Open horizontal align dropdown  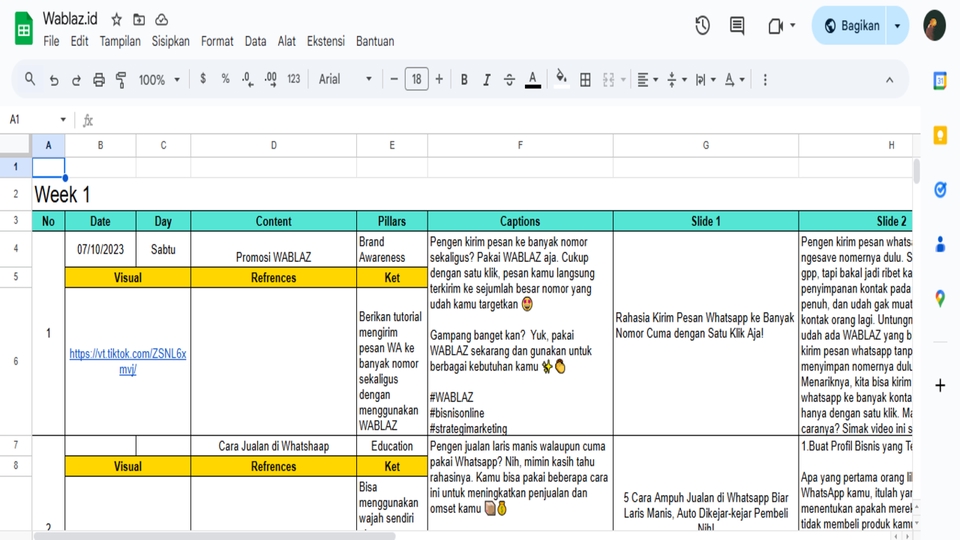tap(648, 80)
